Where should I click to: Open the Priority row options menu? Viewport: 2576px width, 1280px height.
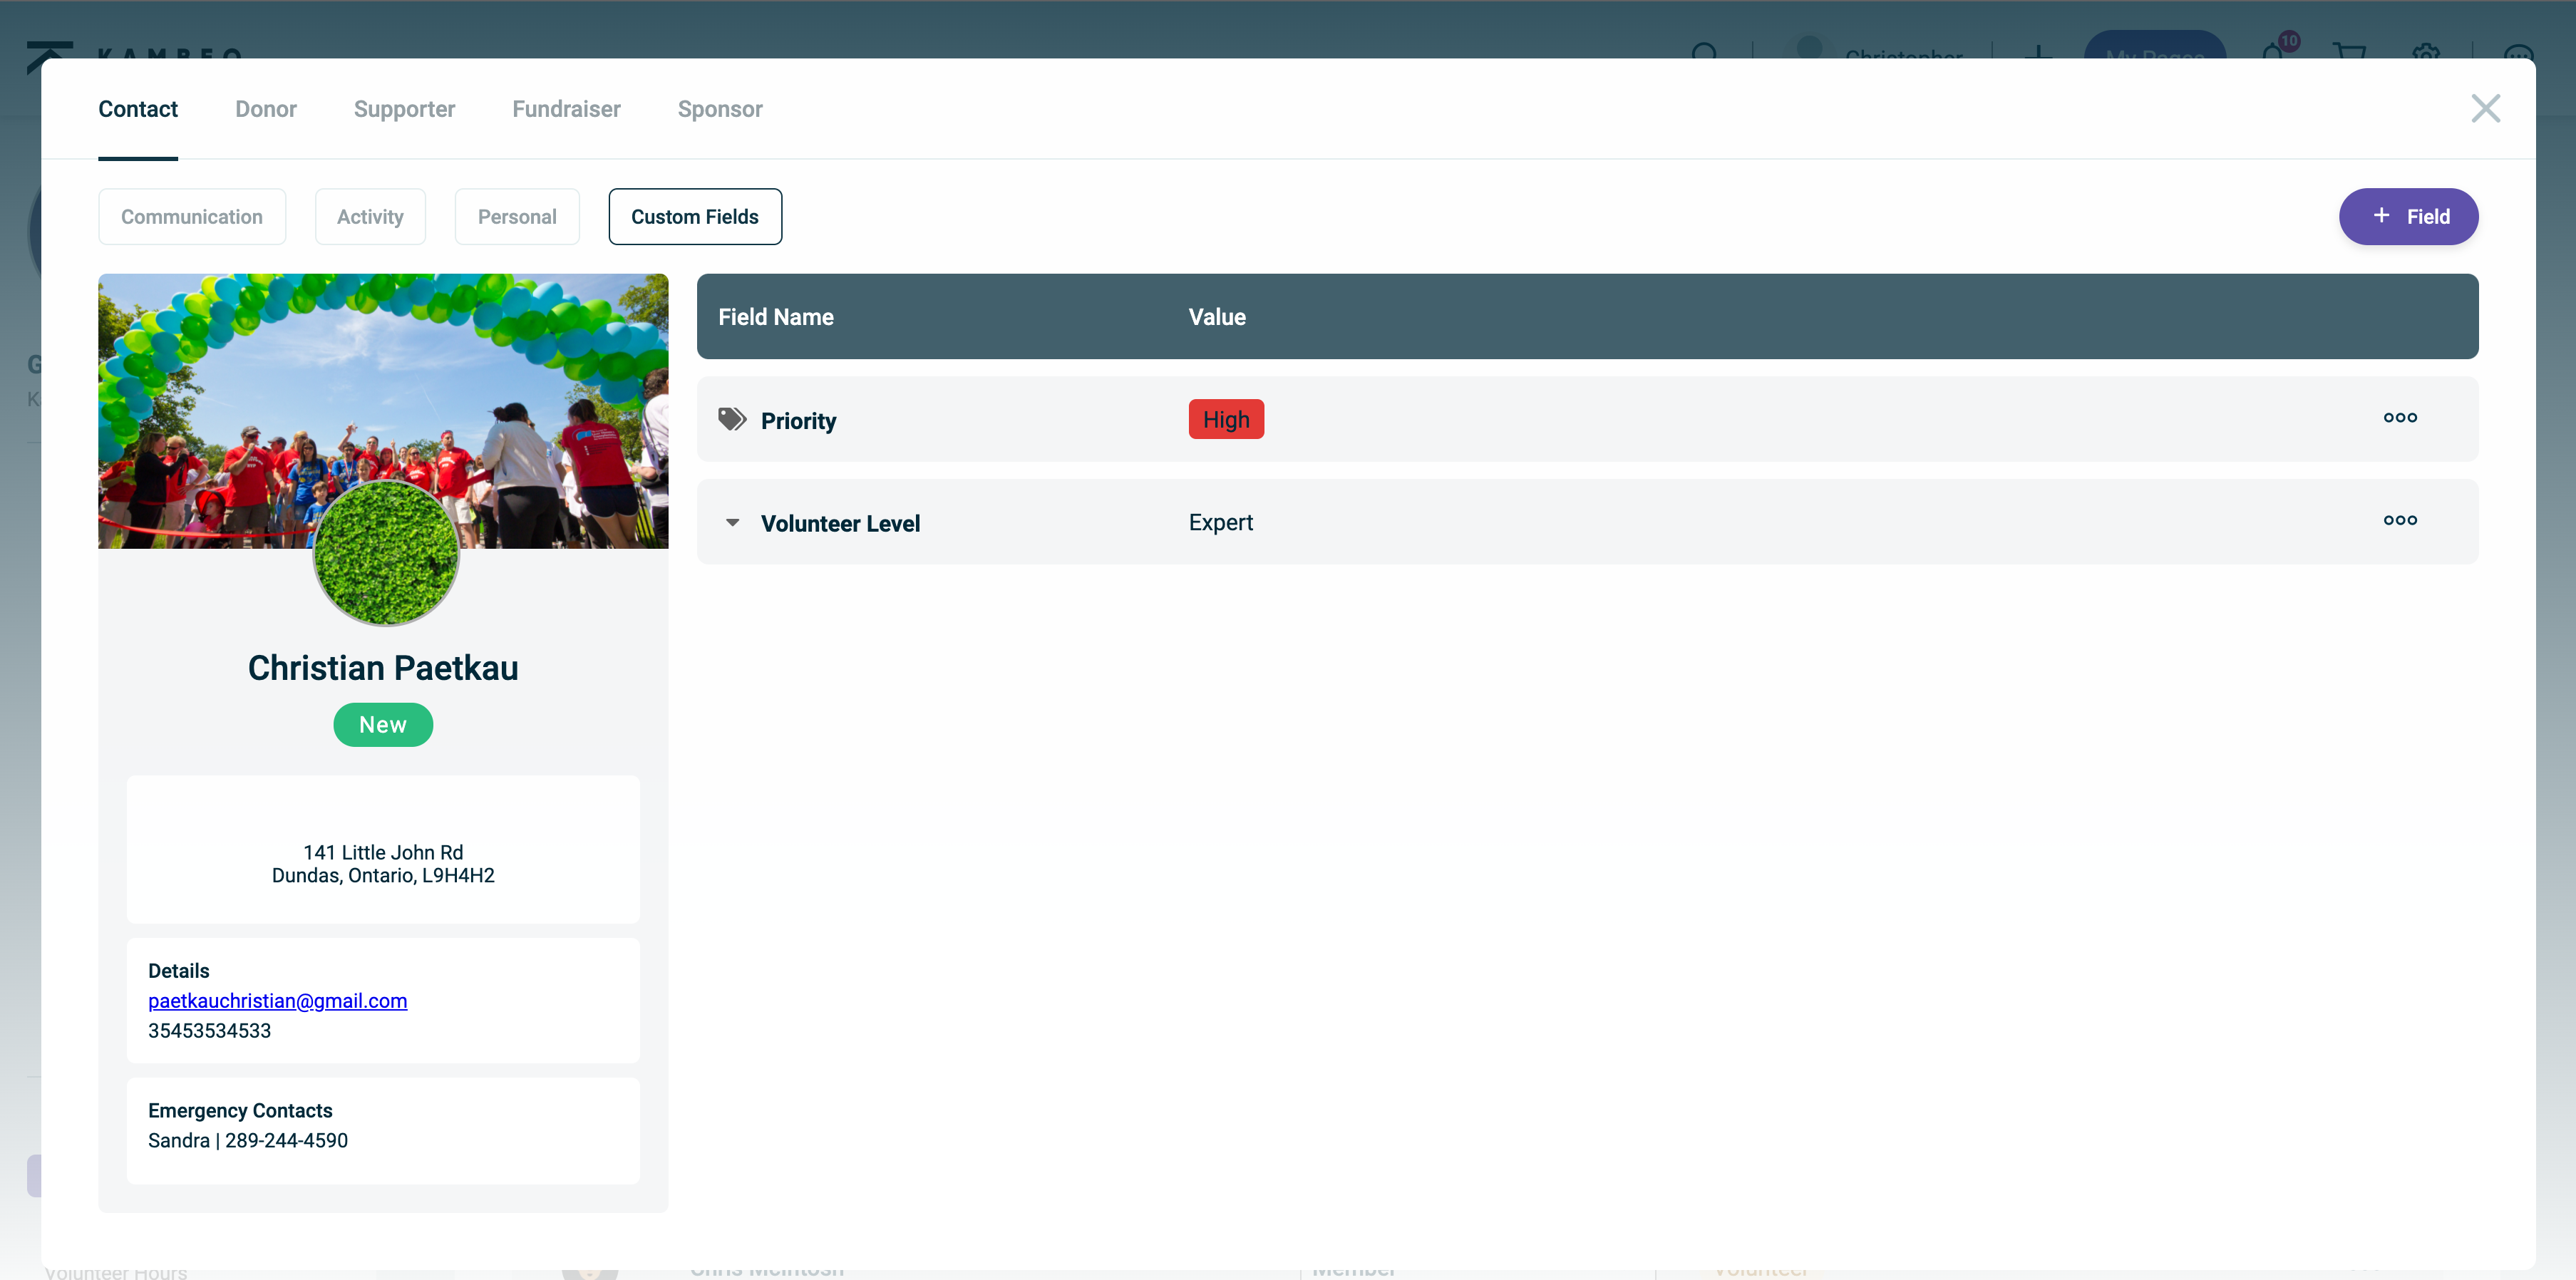[x=2400, y=418]
